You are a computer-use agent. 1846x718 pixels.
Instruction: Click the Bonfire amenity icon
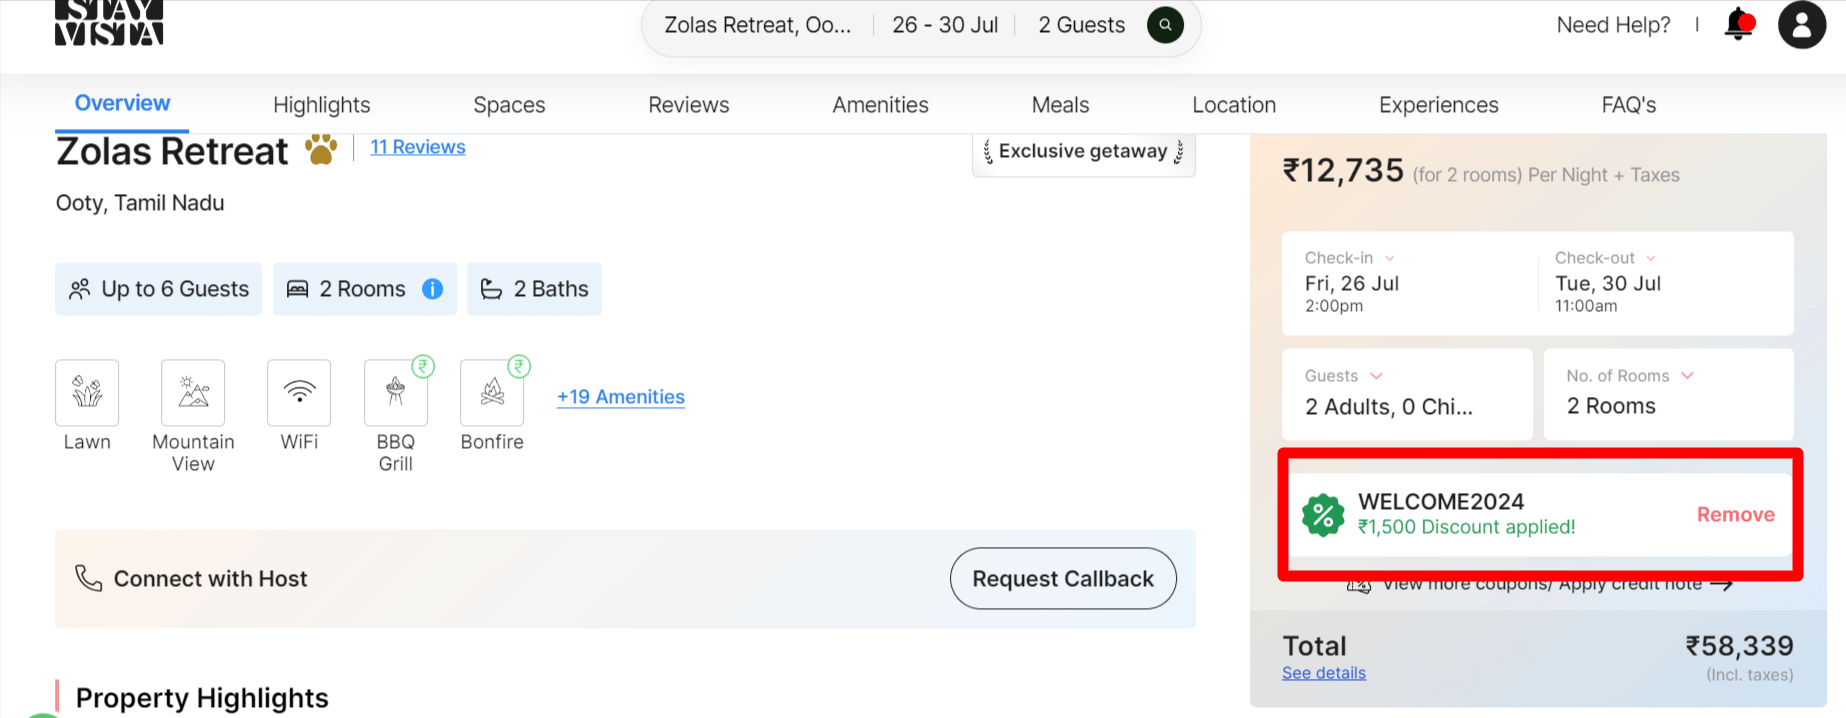coord(492,393)
